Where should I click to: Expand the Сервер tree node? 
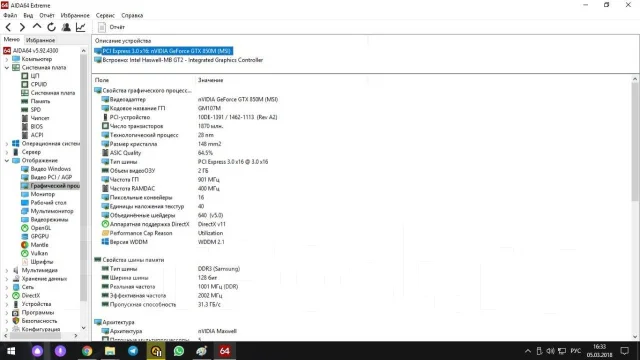(6, 152)
